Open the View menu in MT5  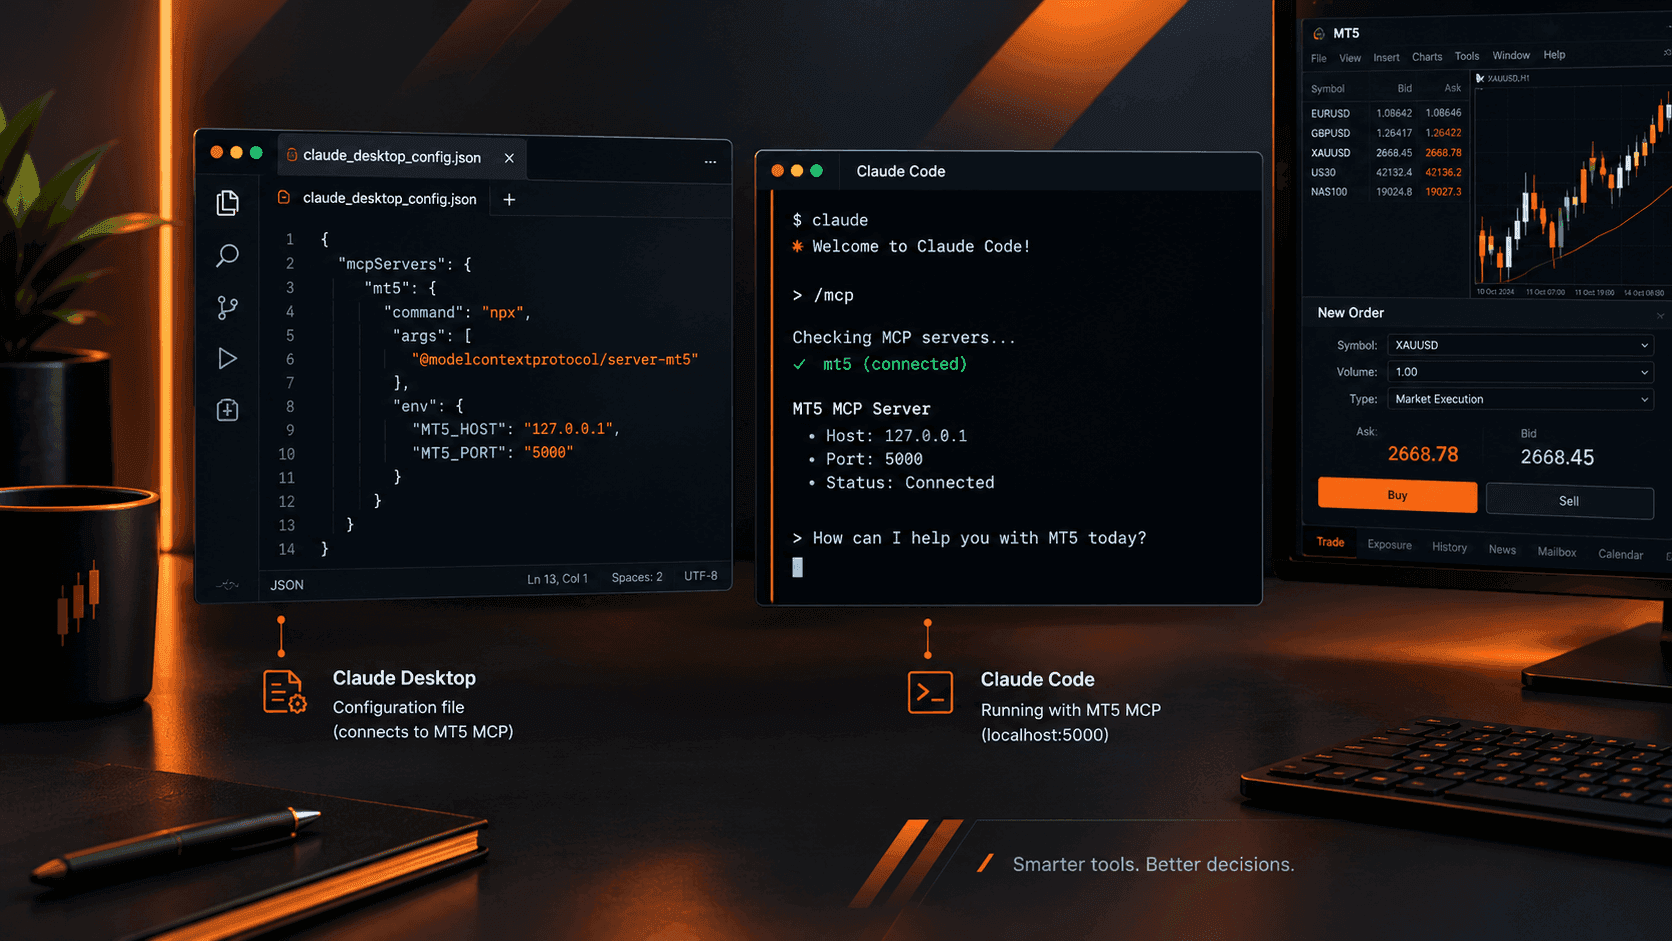click(1350, 58)
